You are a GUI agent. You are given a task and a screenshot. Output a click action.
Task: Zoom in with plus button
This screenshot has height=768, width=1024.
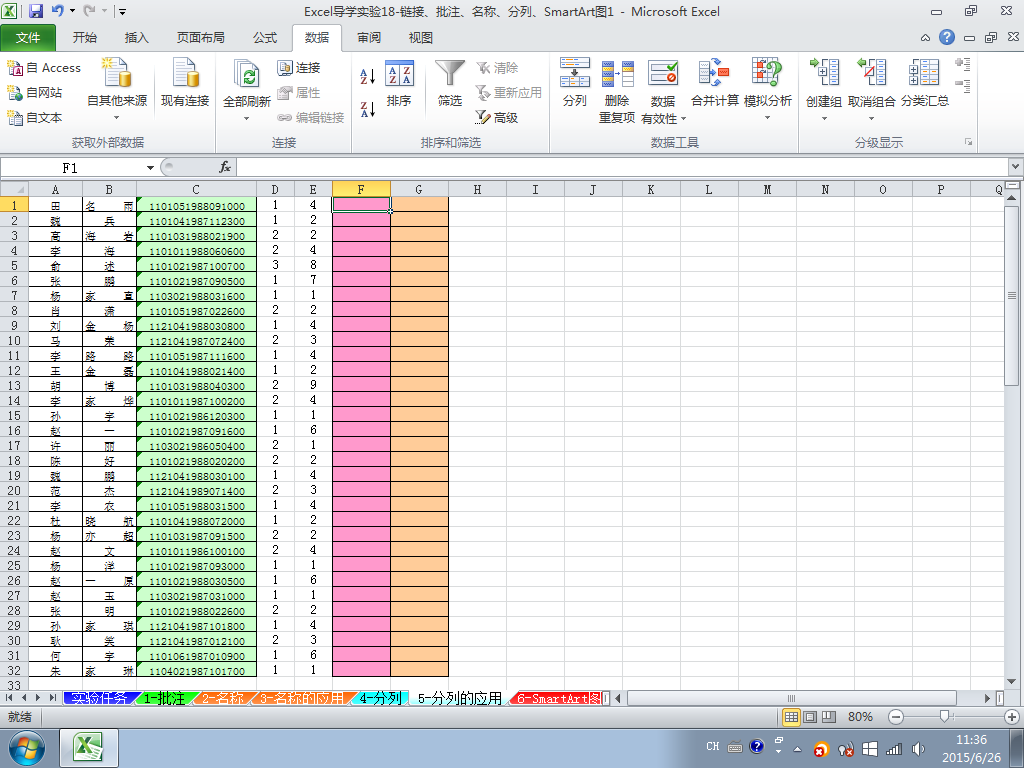pyautogui.click(x=1012, y=717)
